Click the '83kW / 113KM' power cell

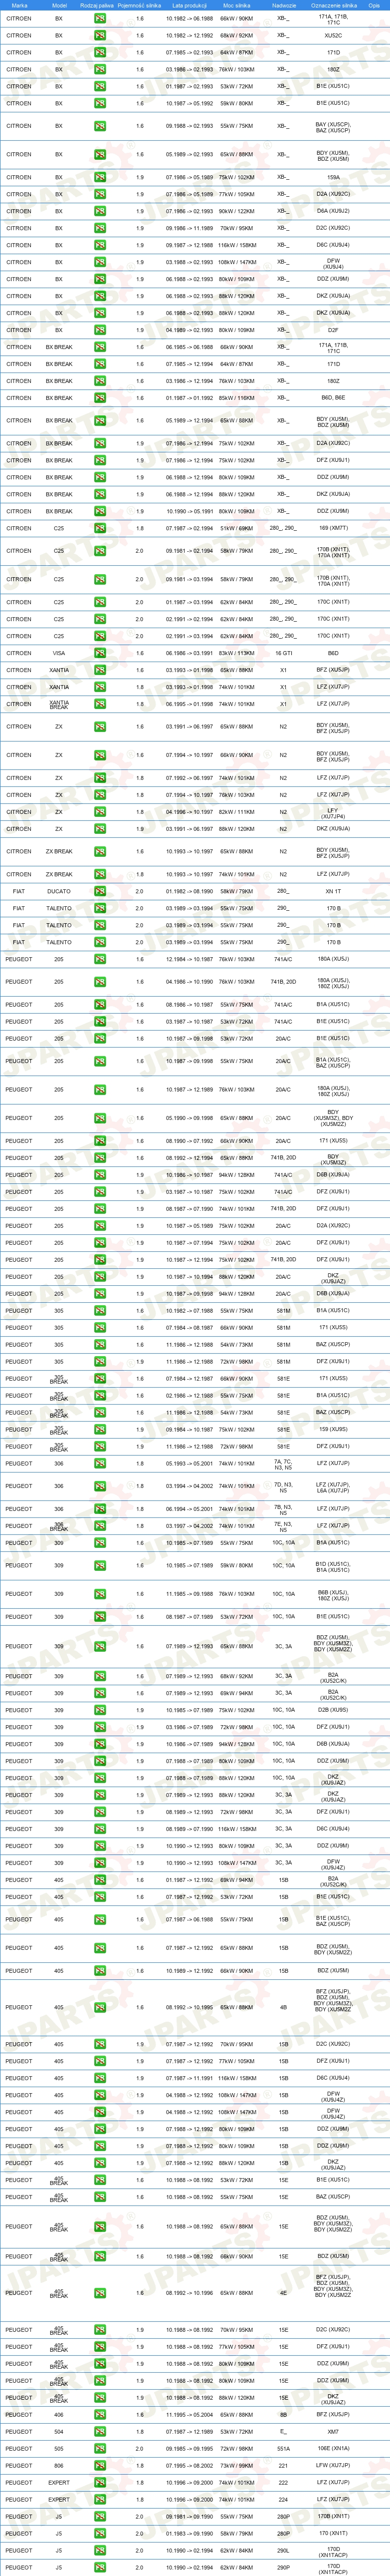coord(237,653)
